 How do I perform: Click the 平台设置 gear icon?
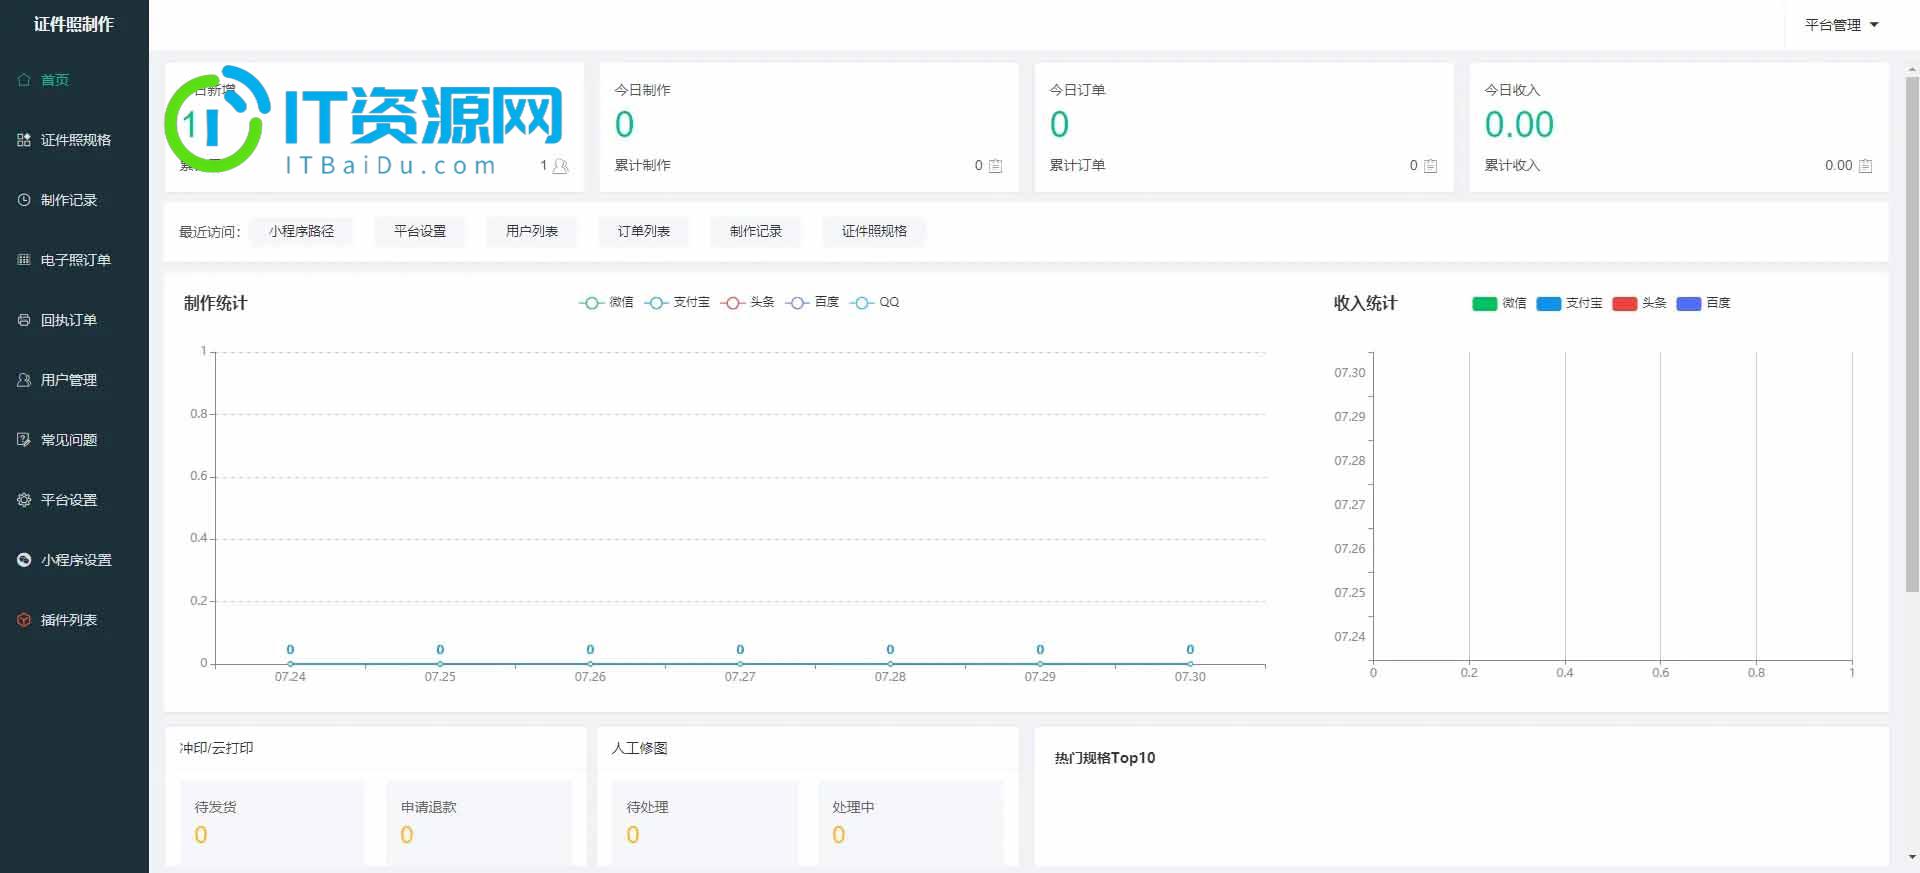24,500
